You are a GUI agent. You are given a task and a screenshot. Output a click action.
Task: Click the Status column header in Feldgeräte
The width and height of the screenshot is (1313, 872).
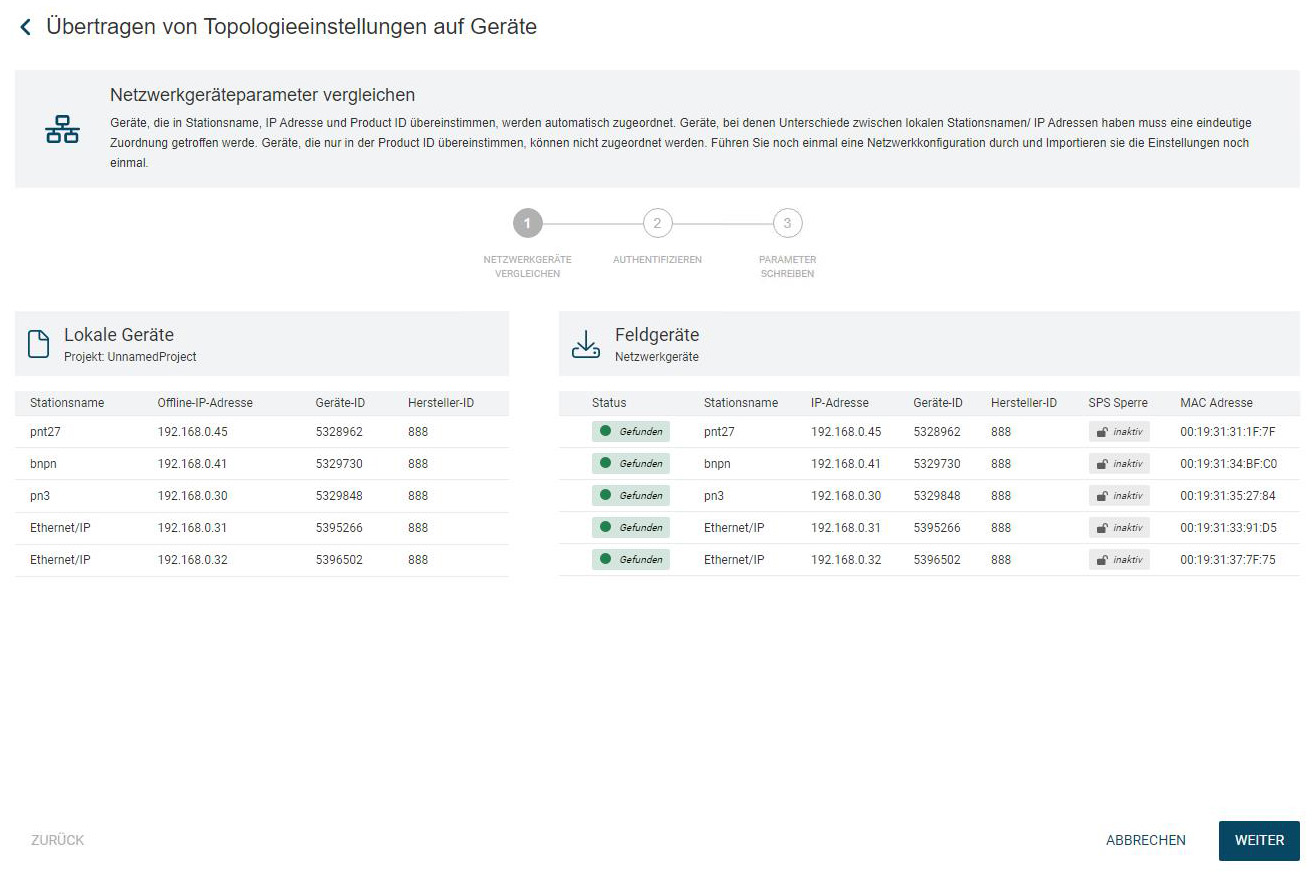pos(609,403)
